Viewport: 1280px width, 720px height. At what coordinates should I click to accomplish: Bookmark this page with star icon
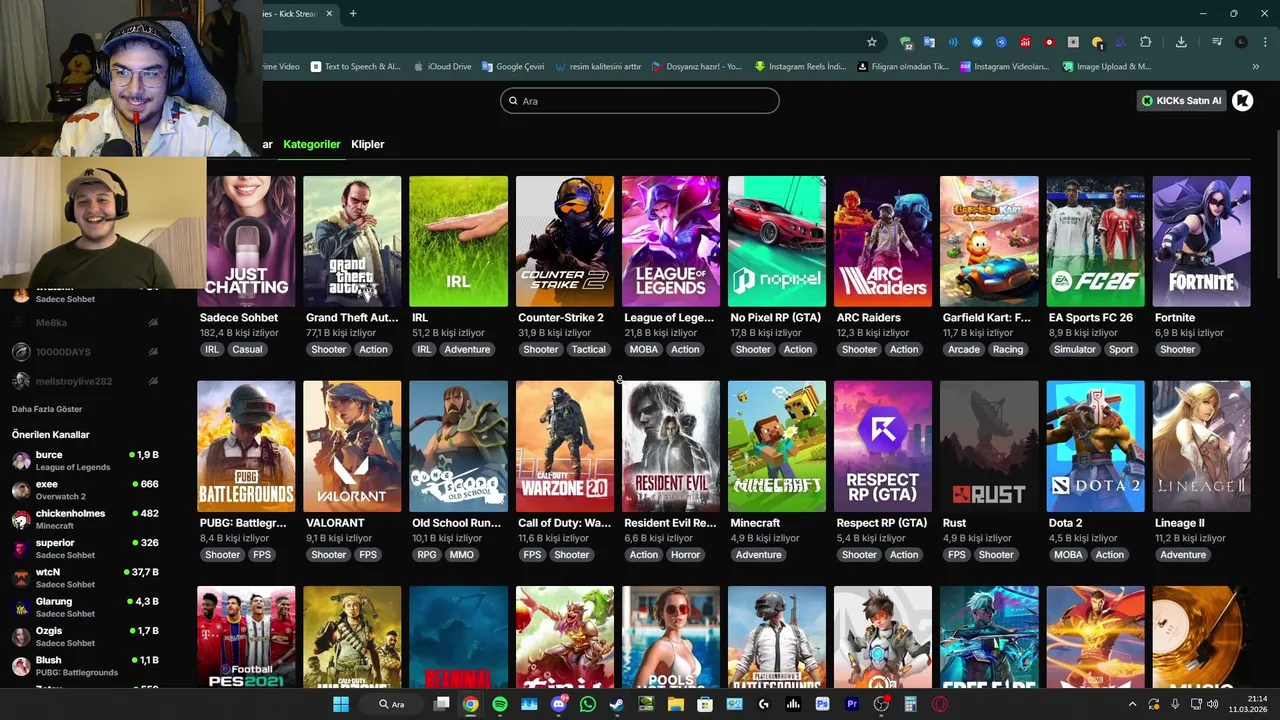tap(872, 42)
